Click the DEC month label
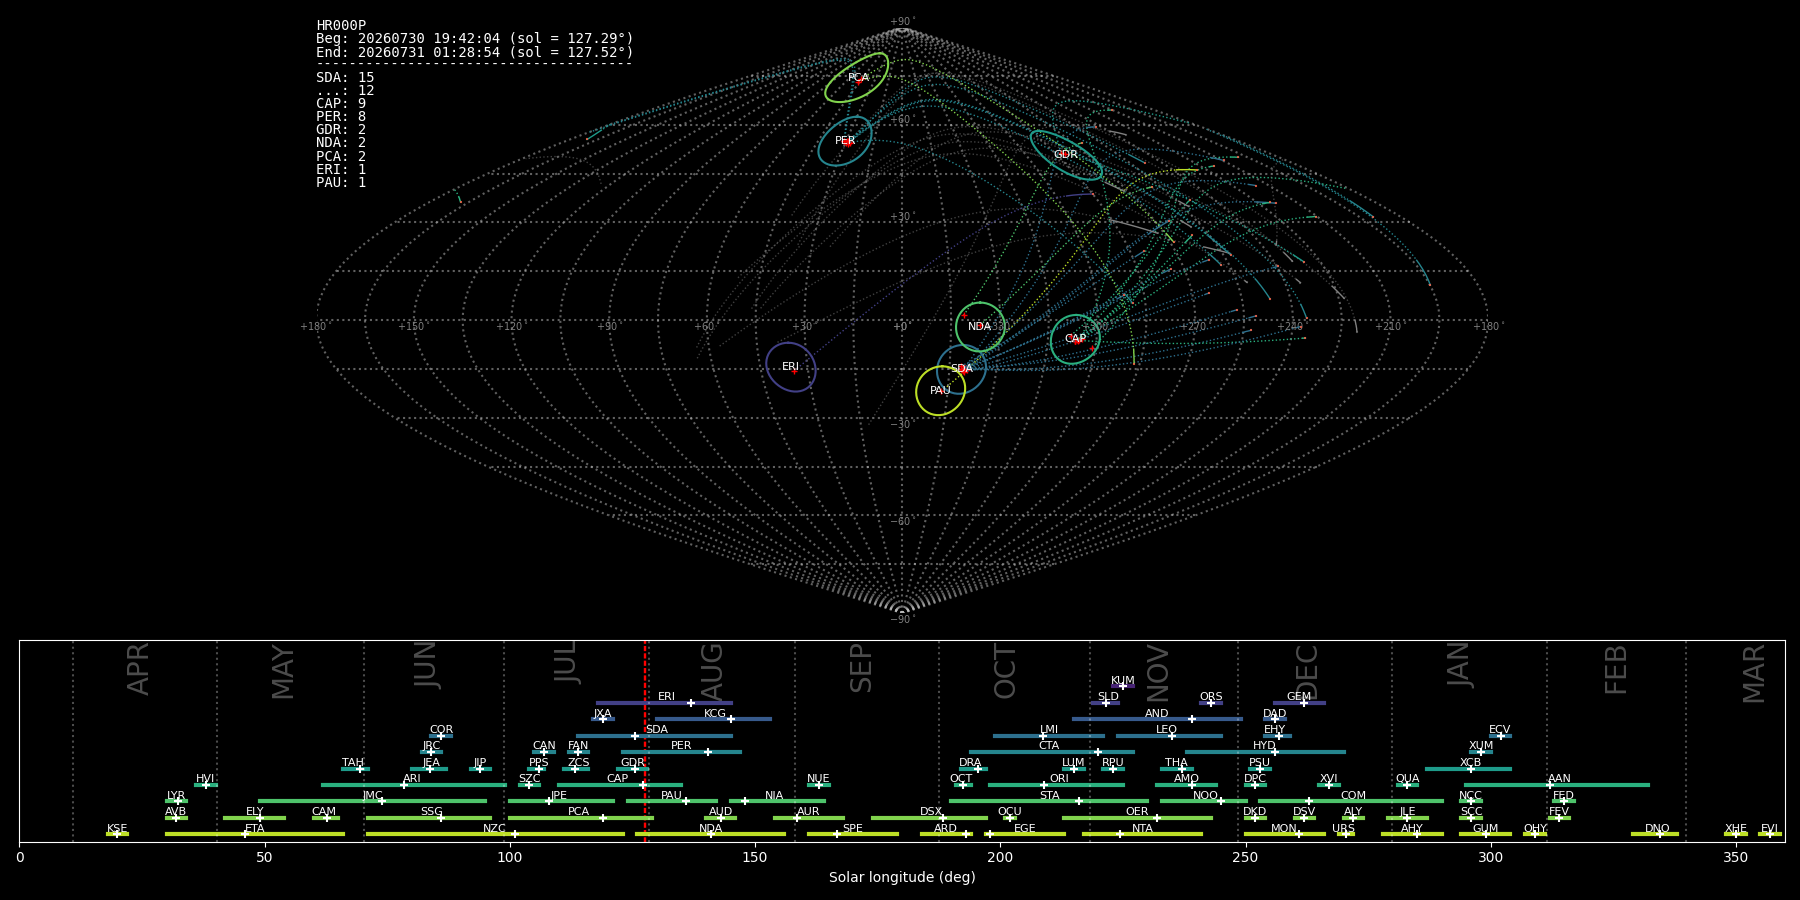Image resolution: width=1800 pixels, height=900 pixels. click(1307, 672)
